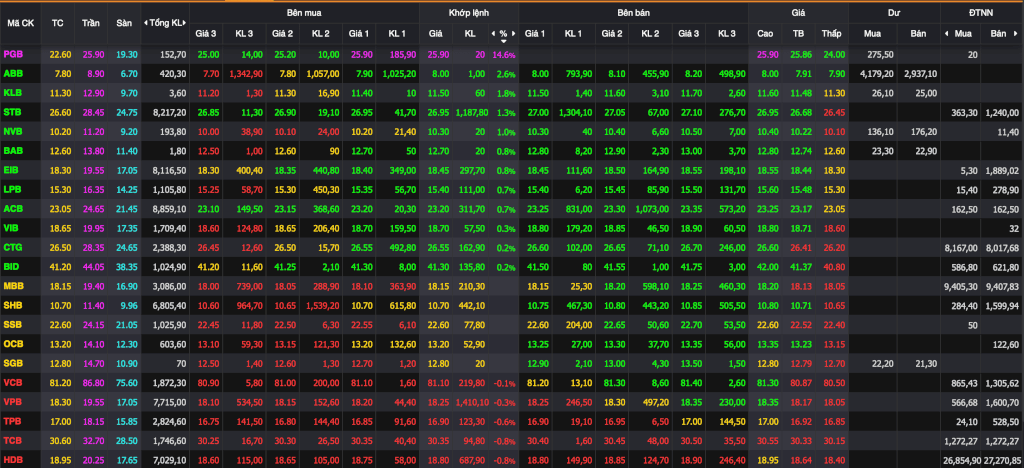The height and width of the screenshot is (468, 1024).
Task: Open the SSB stock symbol
Action: coord(14,323)
